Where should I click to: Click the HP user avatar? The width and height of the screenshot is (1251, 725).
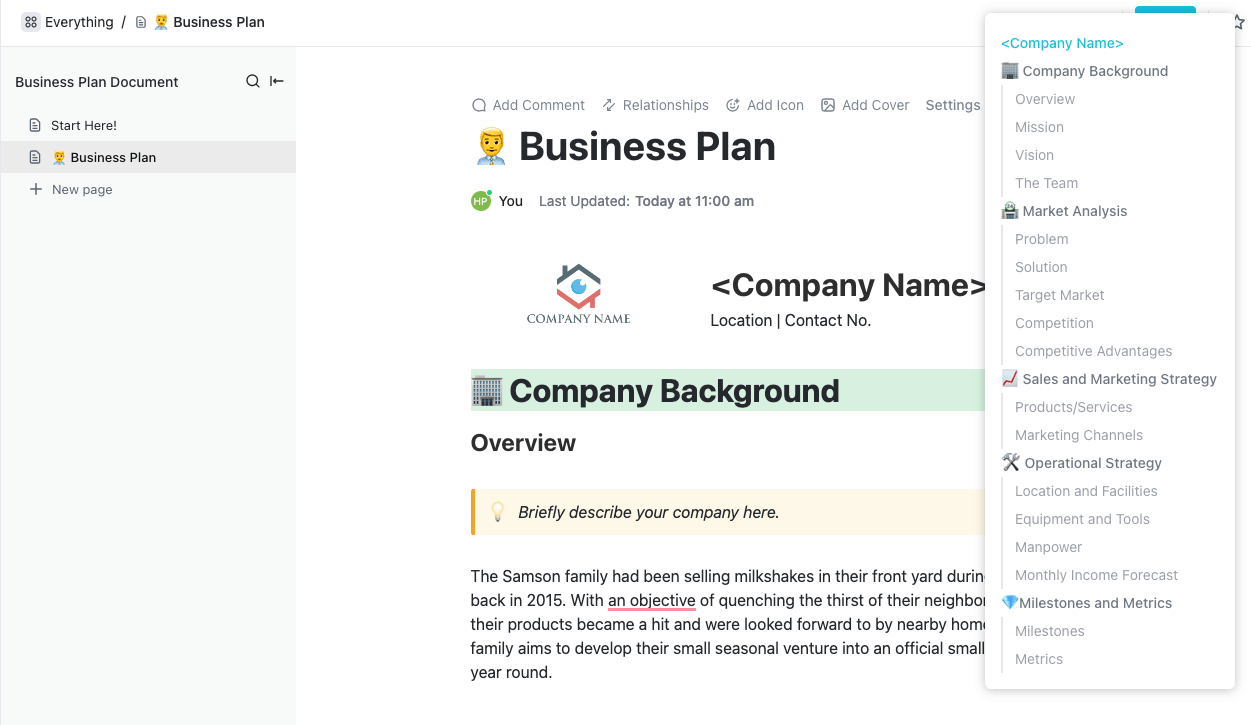pyautogui.click(x=481, y=201)
